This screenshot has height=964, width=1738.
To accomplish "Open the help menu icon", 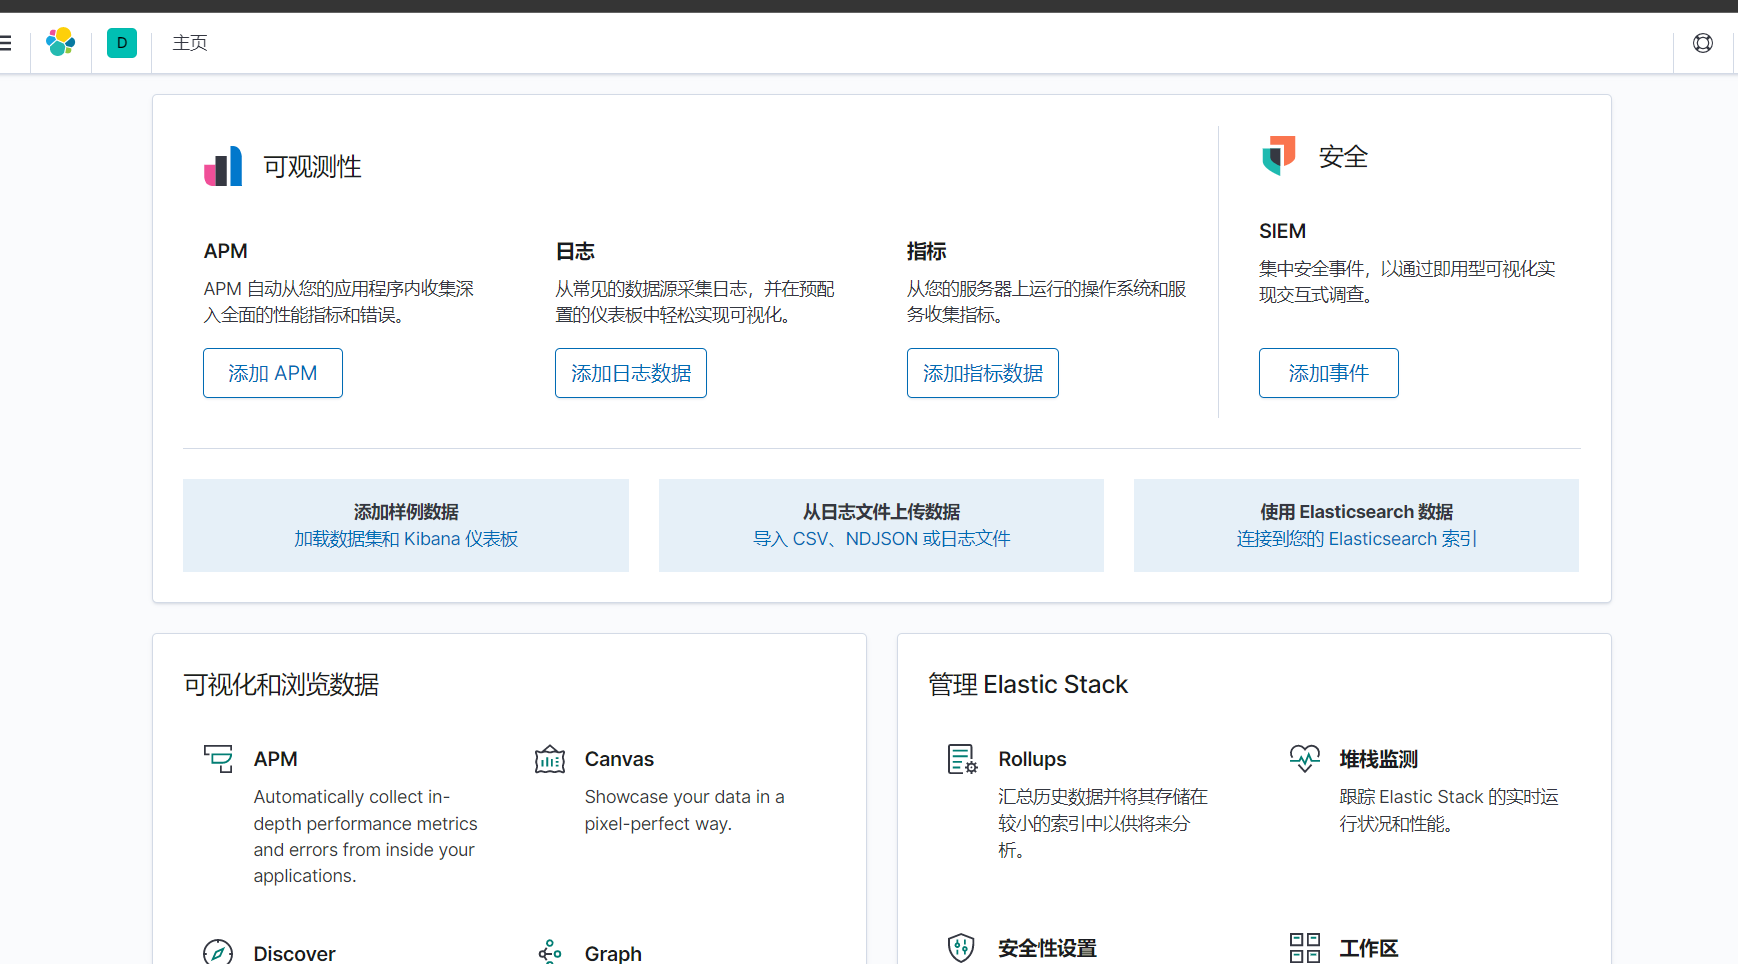I will pos(1703,43).
